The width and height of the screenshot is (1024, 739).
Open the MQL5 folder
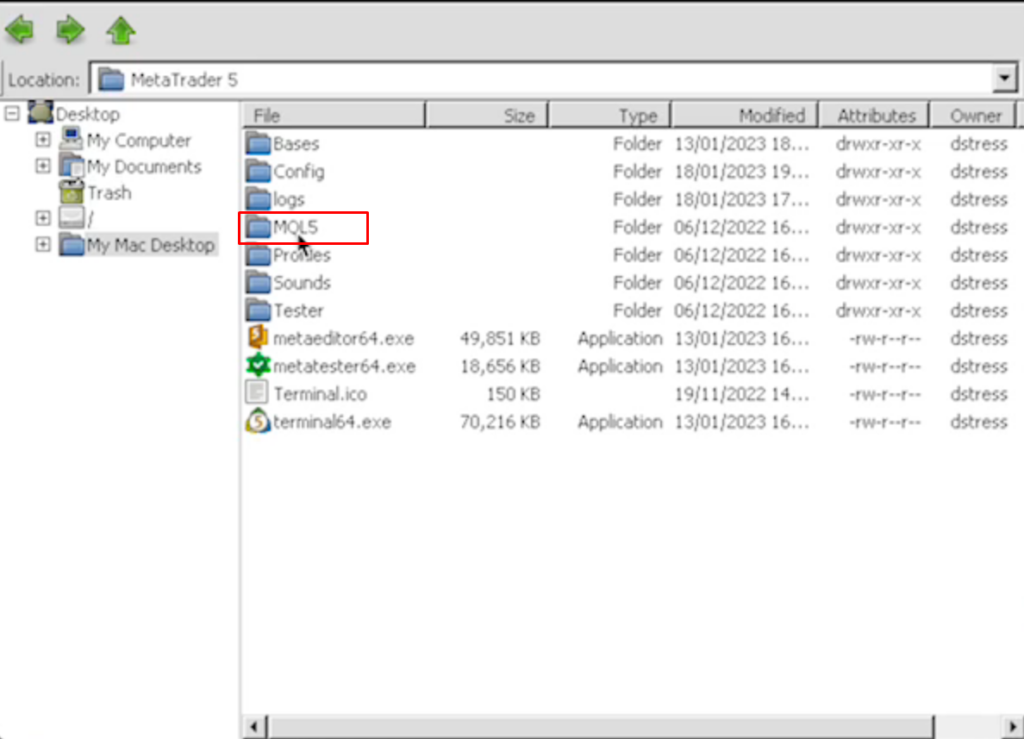[x=295, y=228]
